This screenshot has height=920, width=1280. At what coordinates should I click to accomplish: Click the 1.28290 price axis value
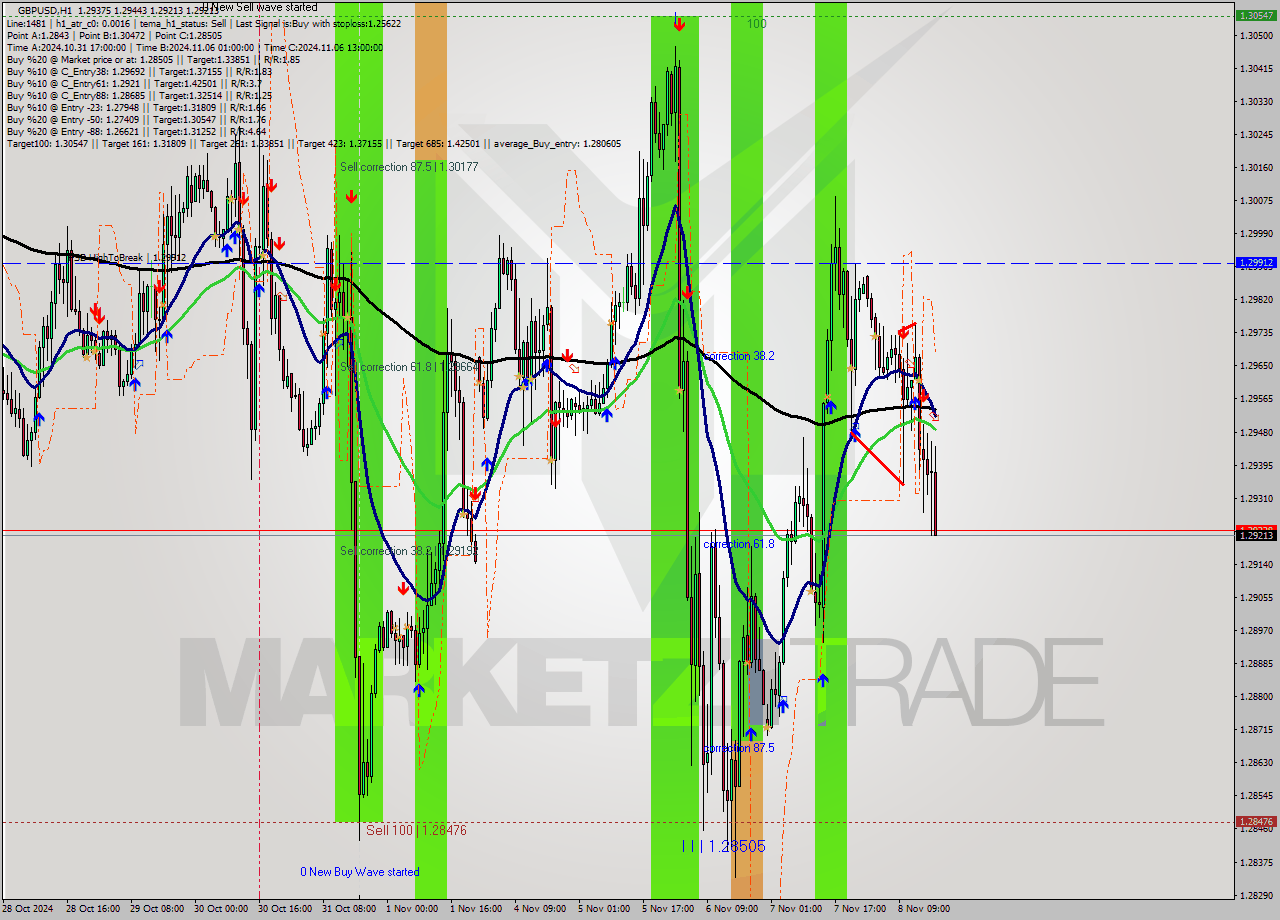(1256, 895)
